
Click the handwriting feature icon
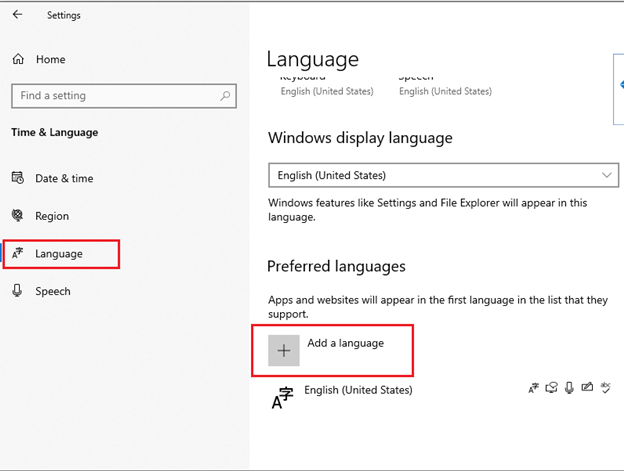[x=587, y=388]
